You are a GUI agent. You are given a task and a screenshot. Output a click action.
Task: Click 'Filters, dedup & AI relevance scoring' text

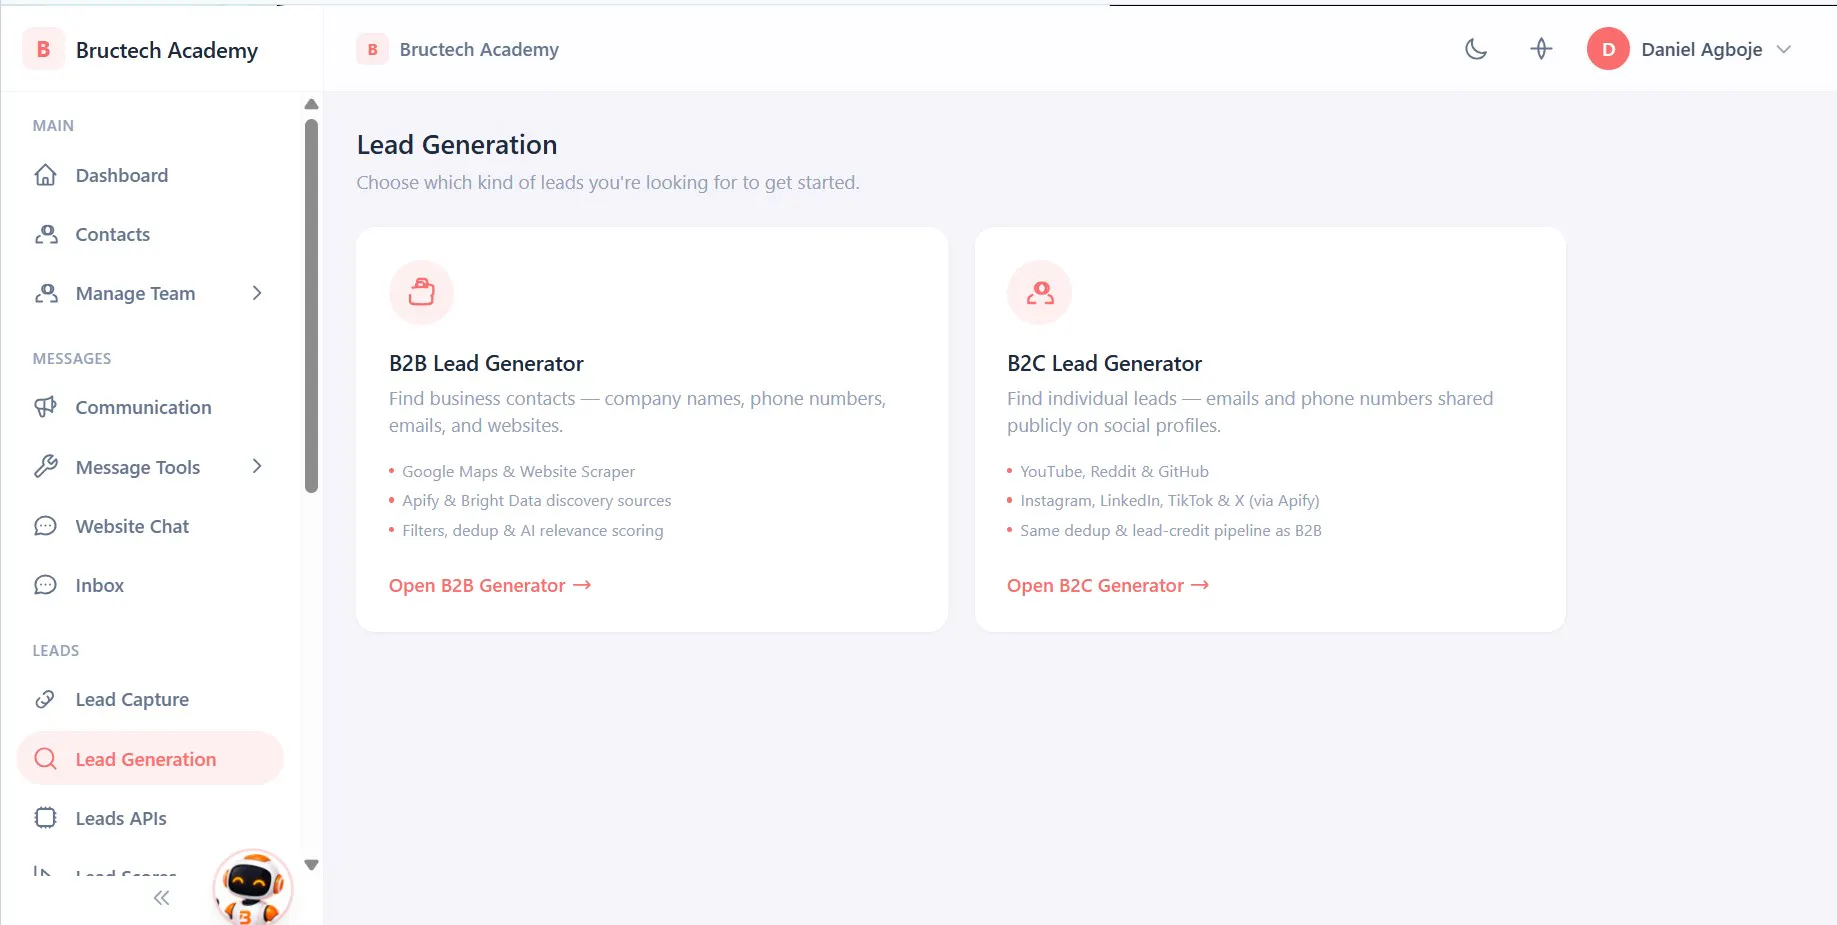point(532,530)
